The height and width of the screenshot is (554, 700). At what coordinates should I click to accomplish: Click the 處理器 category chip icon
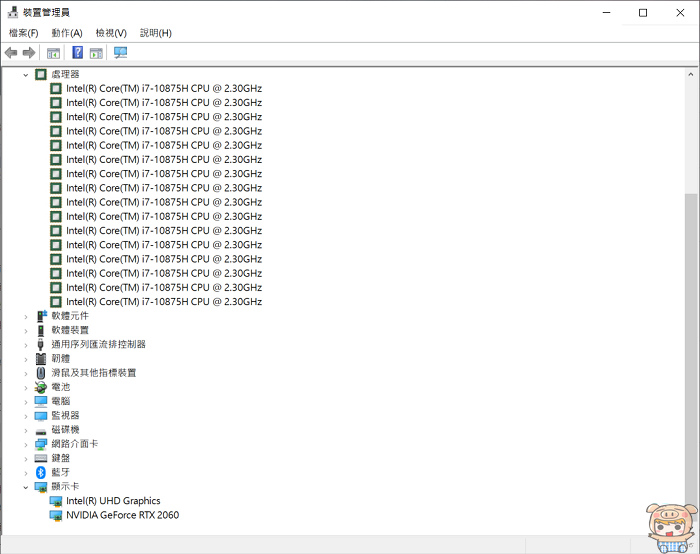tap(41, 74)
